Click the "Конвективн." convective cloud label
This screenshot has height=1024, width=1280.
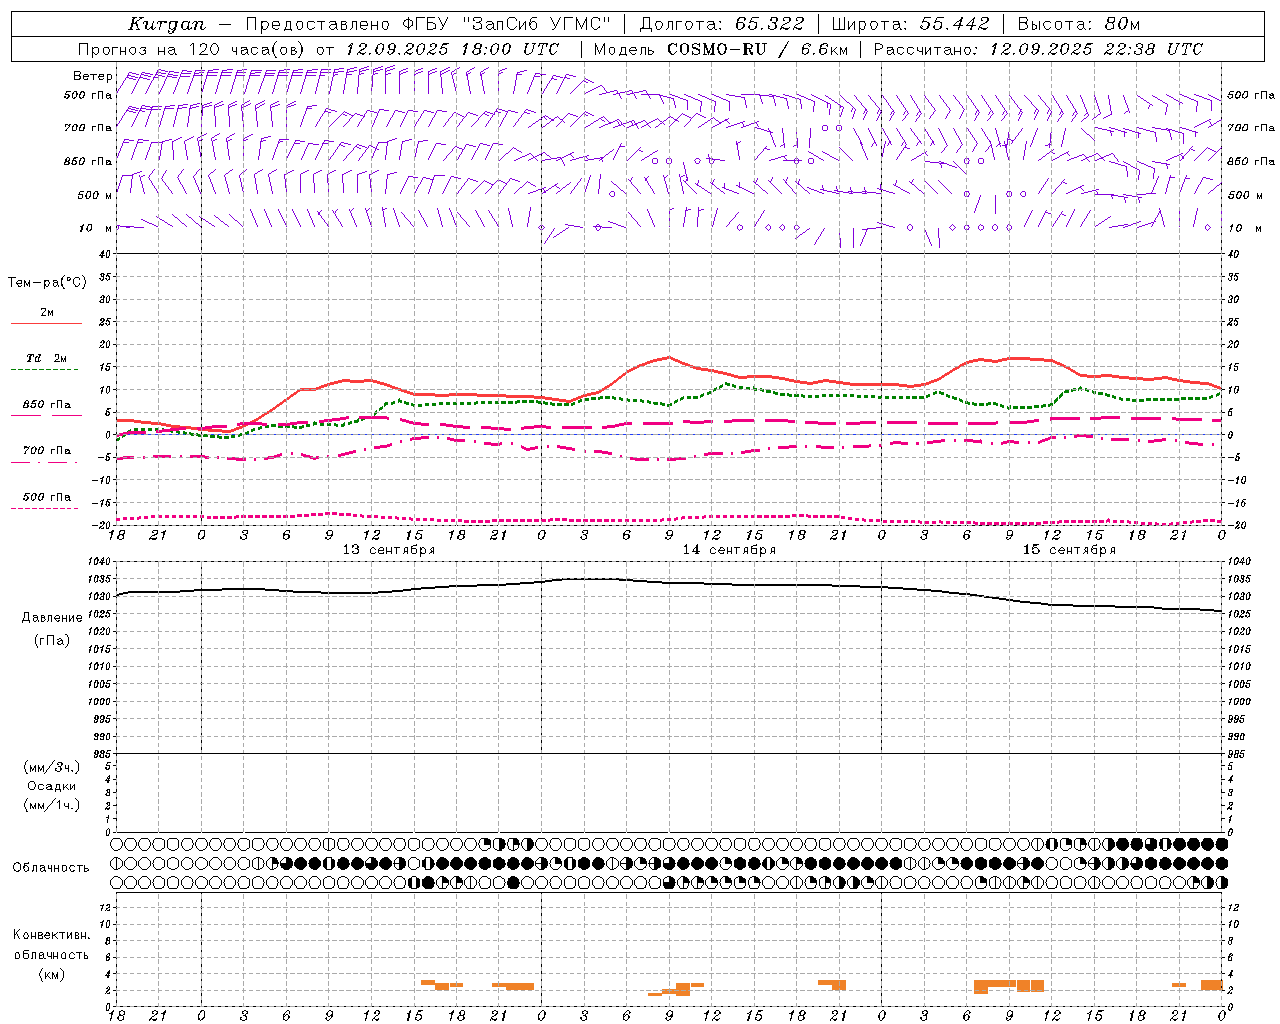coord(51,935)
